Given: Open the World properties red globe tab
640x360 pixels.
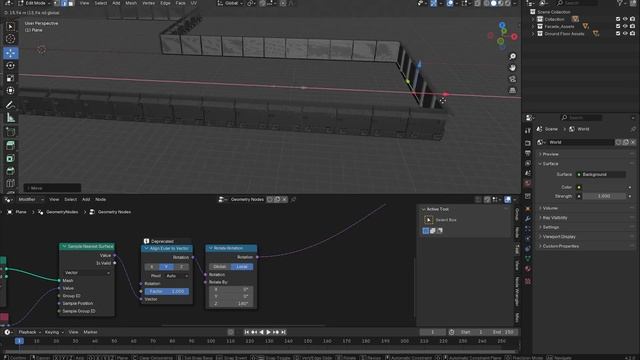Looking at the screenshot, I should [x=528, y=184].
